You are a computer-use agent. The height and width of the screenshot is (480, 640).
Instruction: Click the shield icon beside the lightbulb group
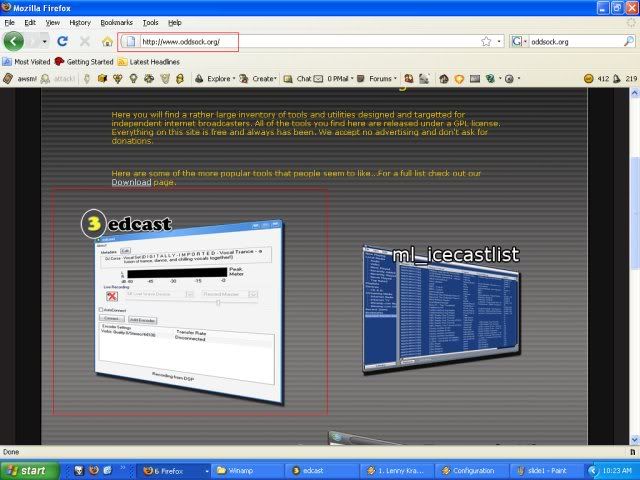pyautogui.click(x=164, y=78)
